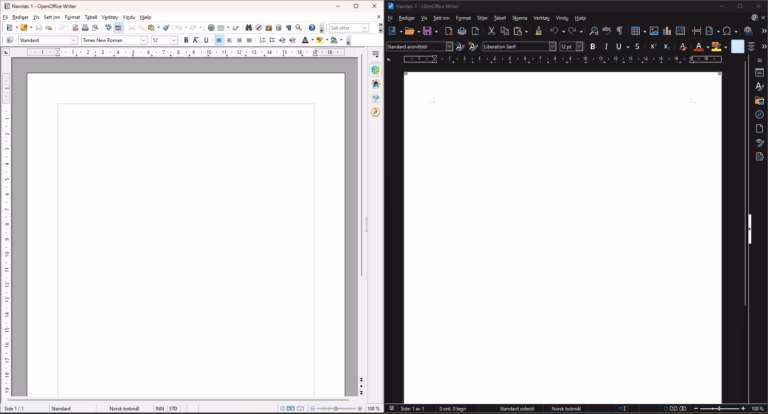Click the zoom slider in OpenOffice status bar
Screen dimensions: 768x414
point(336,409)
